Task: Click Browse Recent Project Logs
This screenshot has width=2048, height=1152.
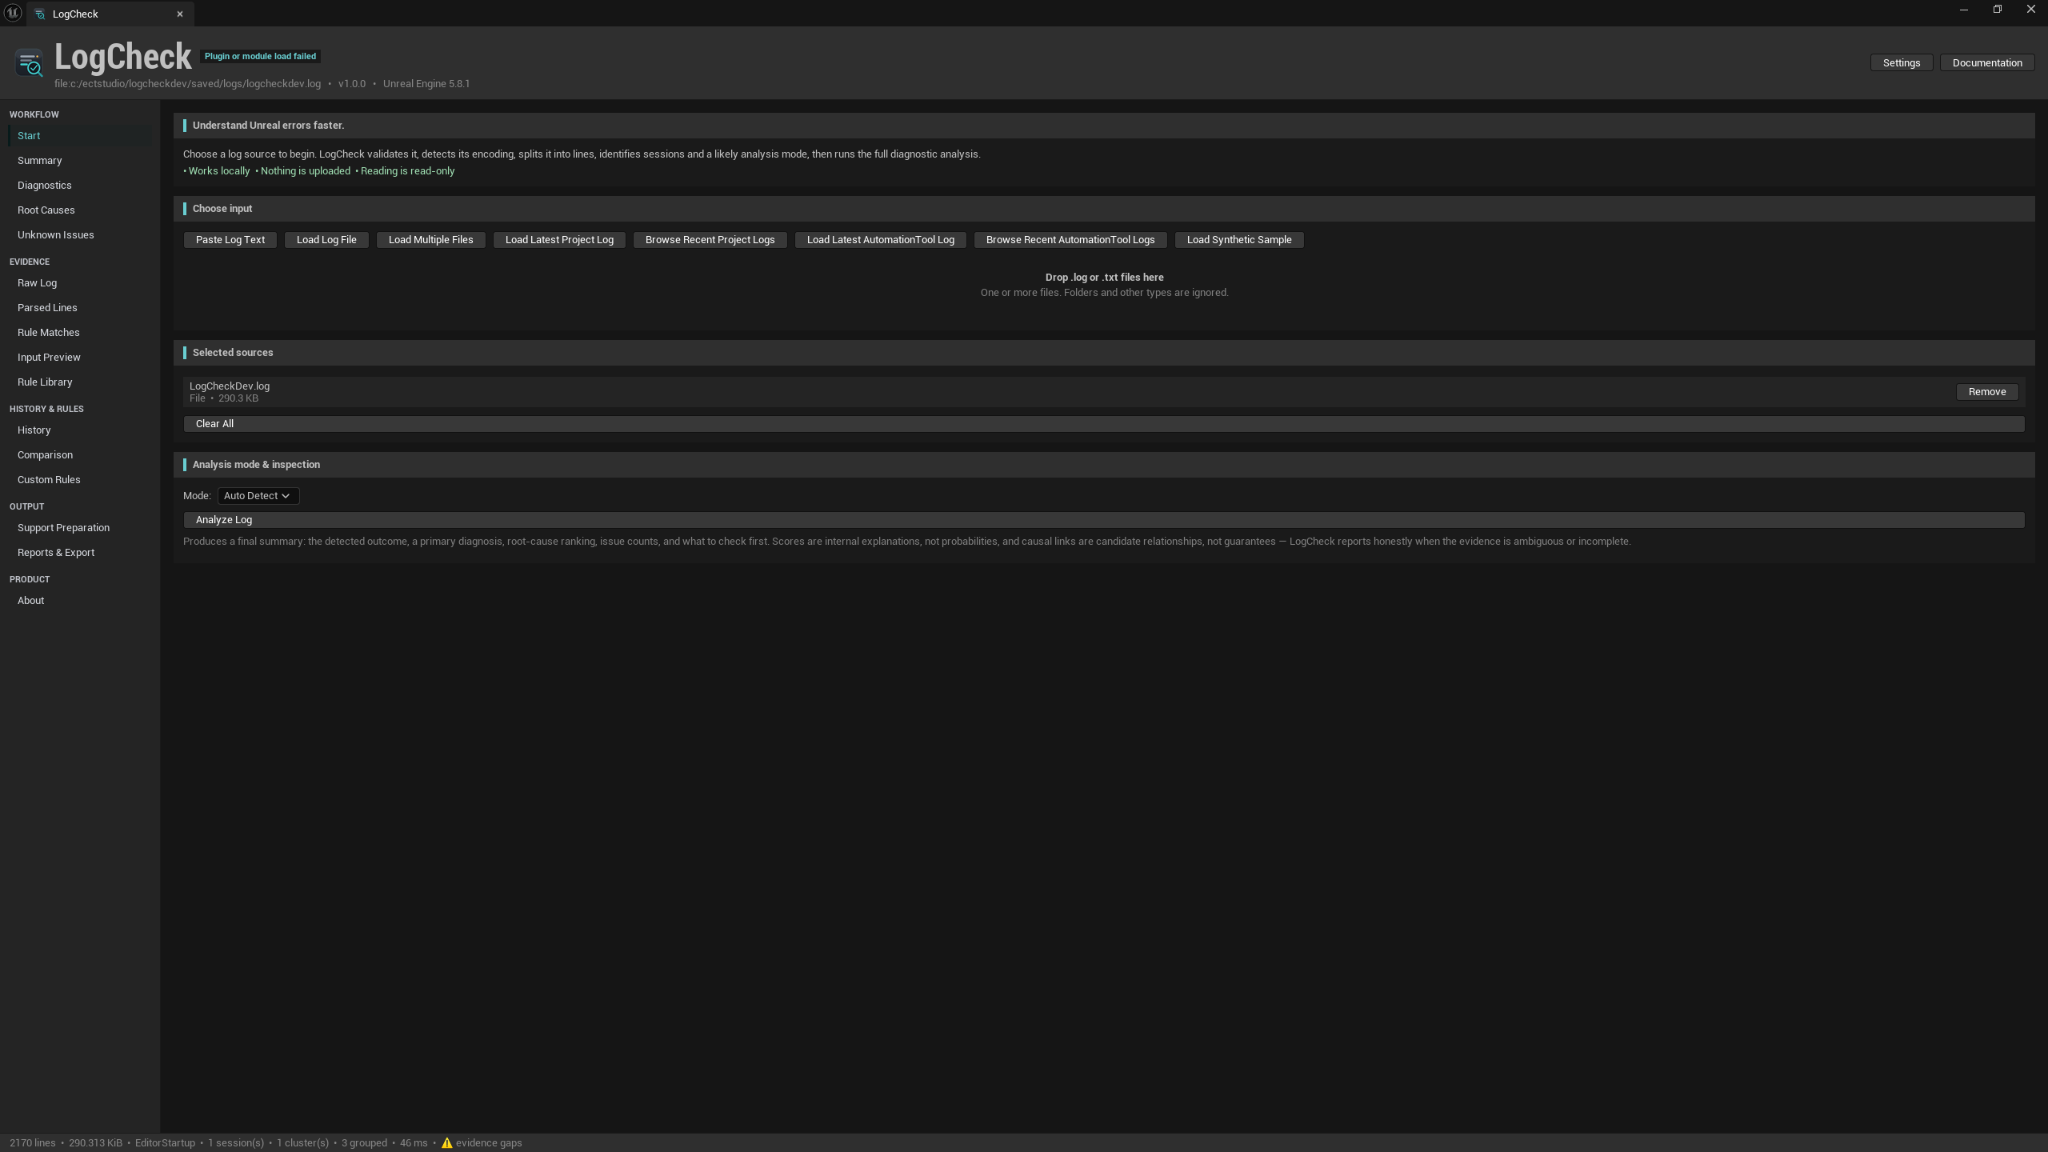Action: click(710, 240)
